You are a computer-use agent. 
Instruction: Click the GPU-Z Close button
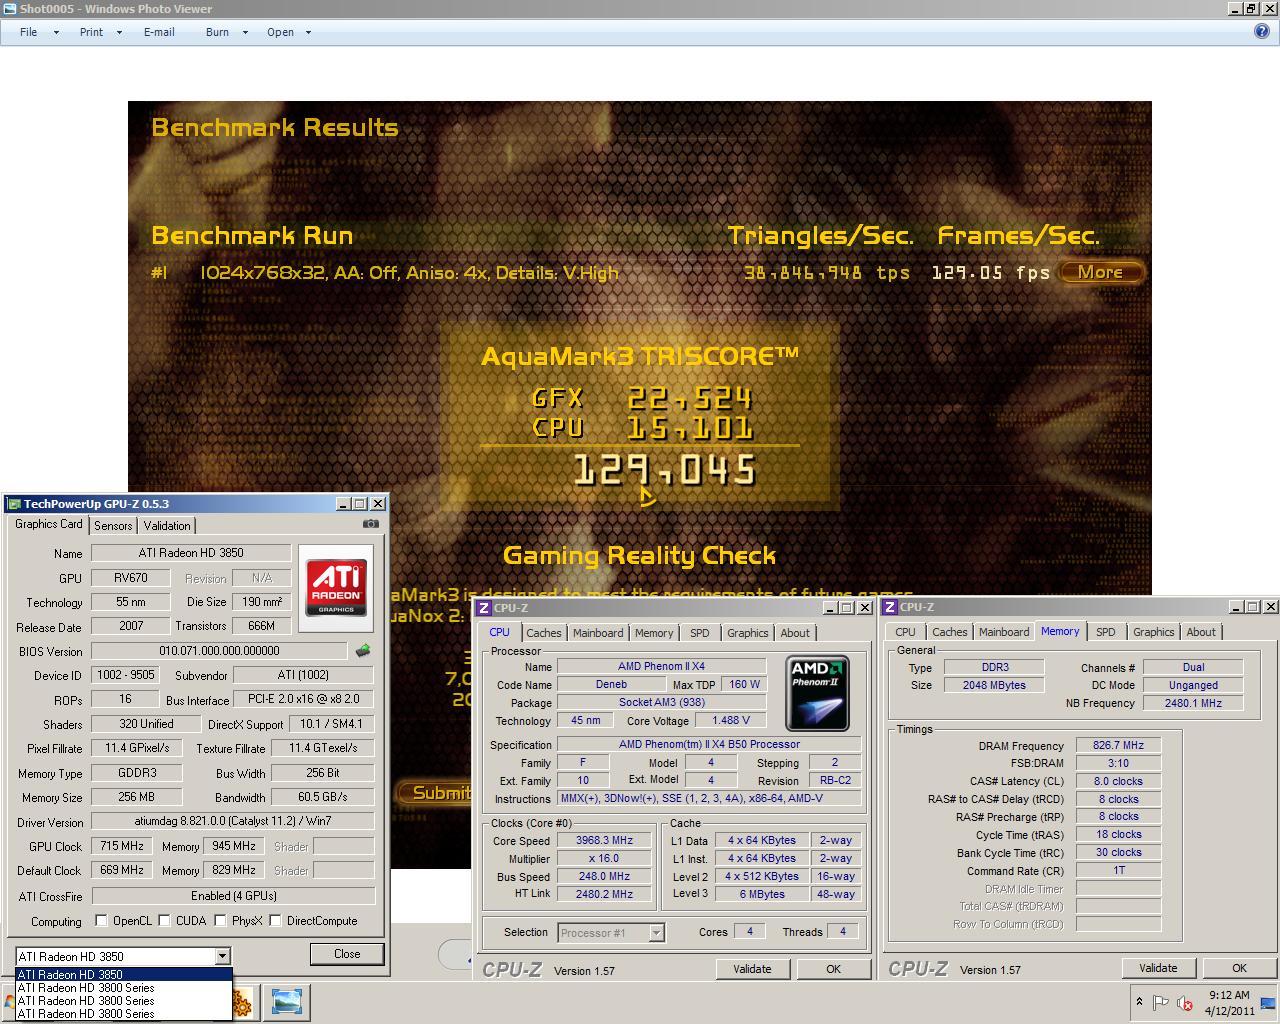[x=347, y=954]
